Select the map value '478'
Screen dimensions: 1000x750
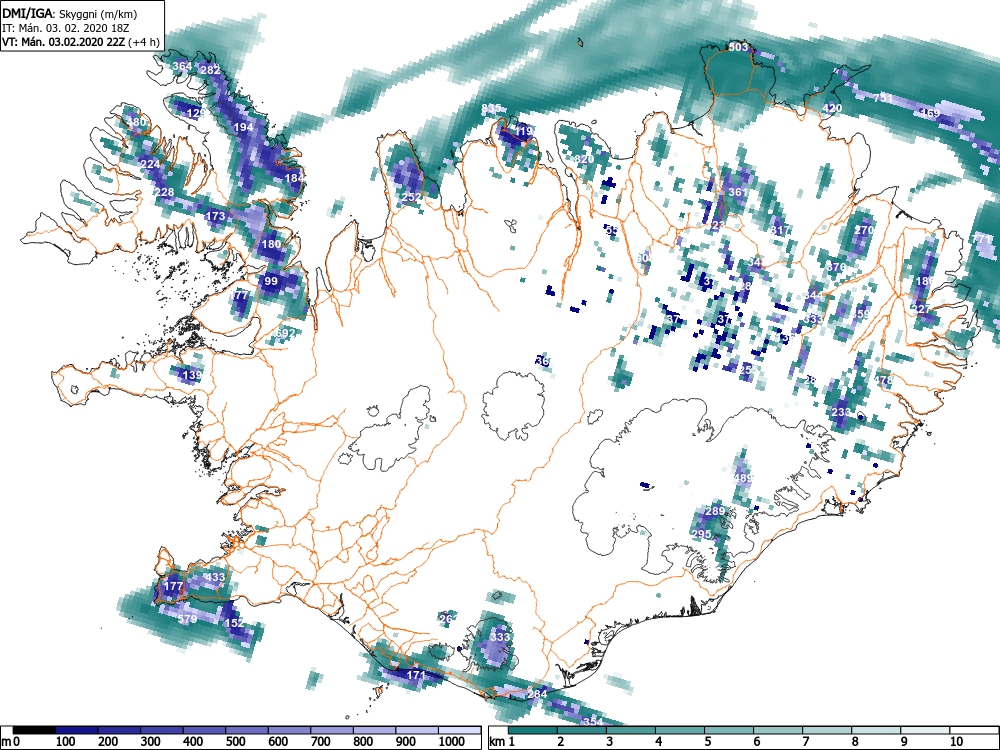pyautogui.click(x=884, y=380)
